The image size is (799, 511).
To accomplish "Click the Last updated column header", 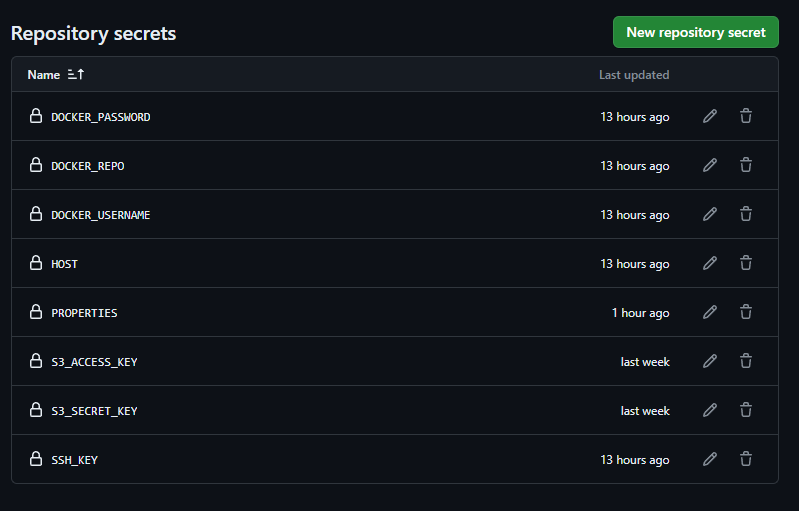I will pos(634,75).
